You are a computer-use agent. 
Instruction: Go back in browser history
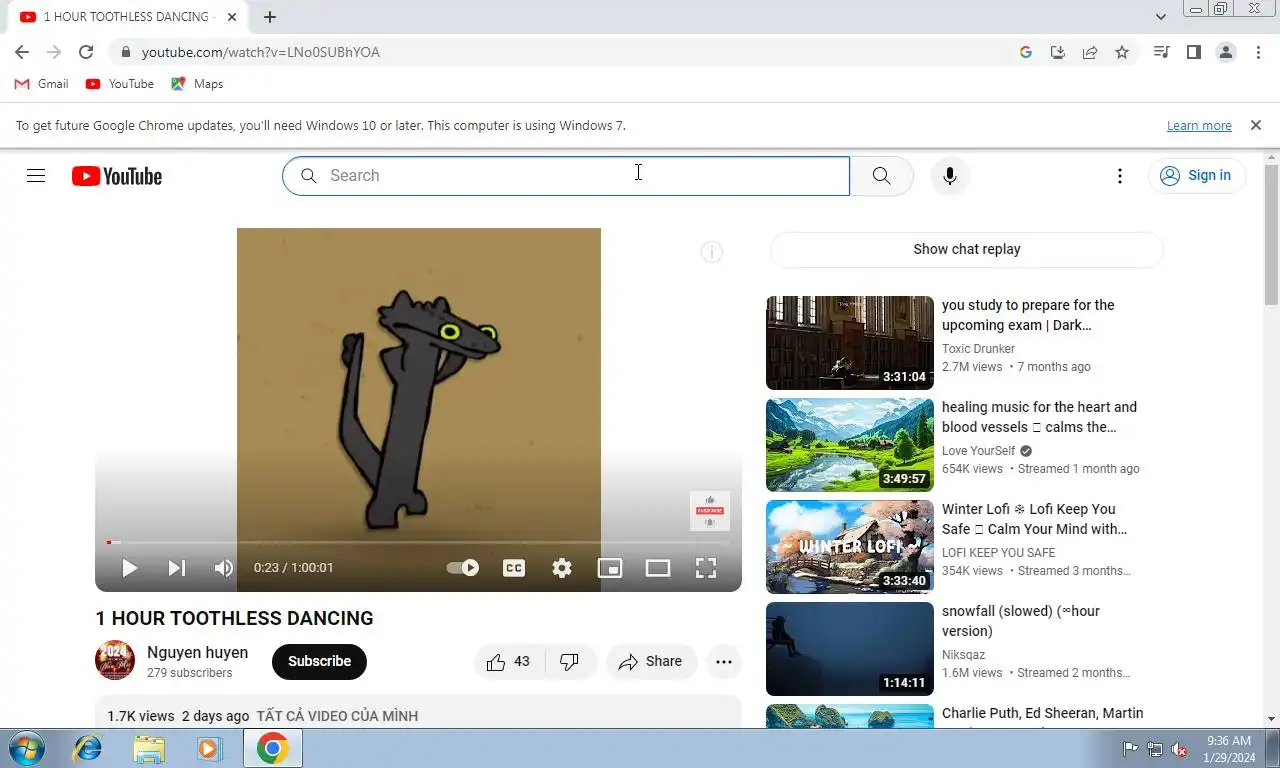[22, 52]
